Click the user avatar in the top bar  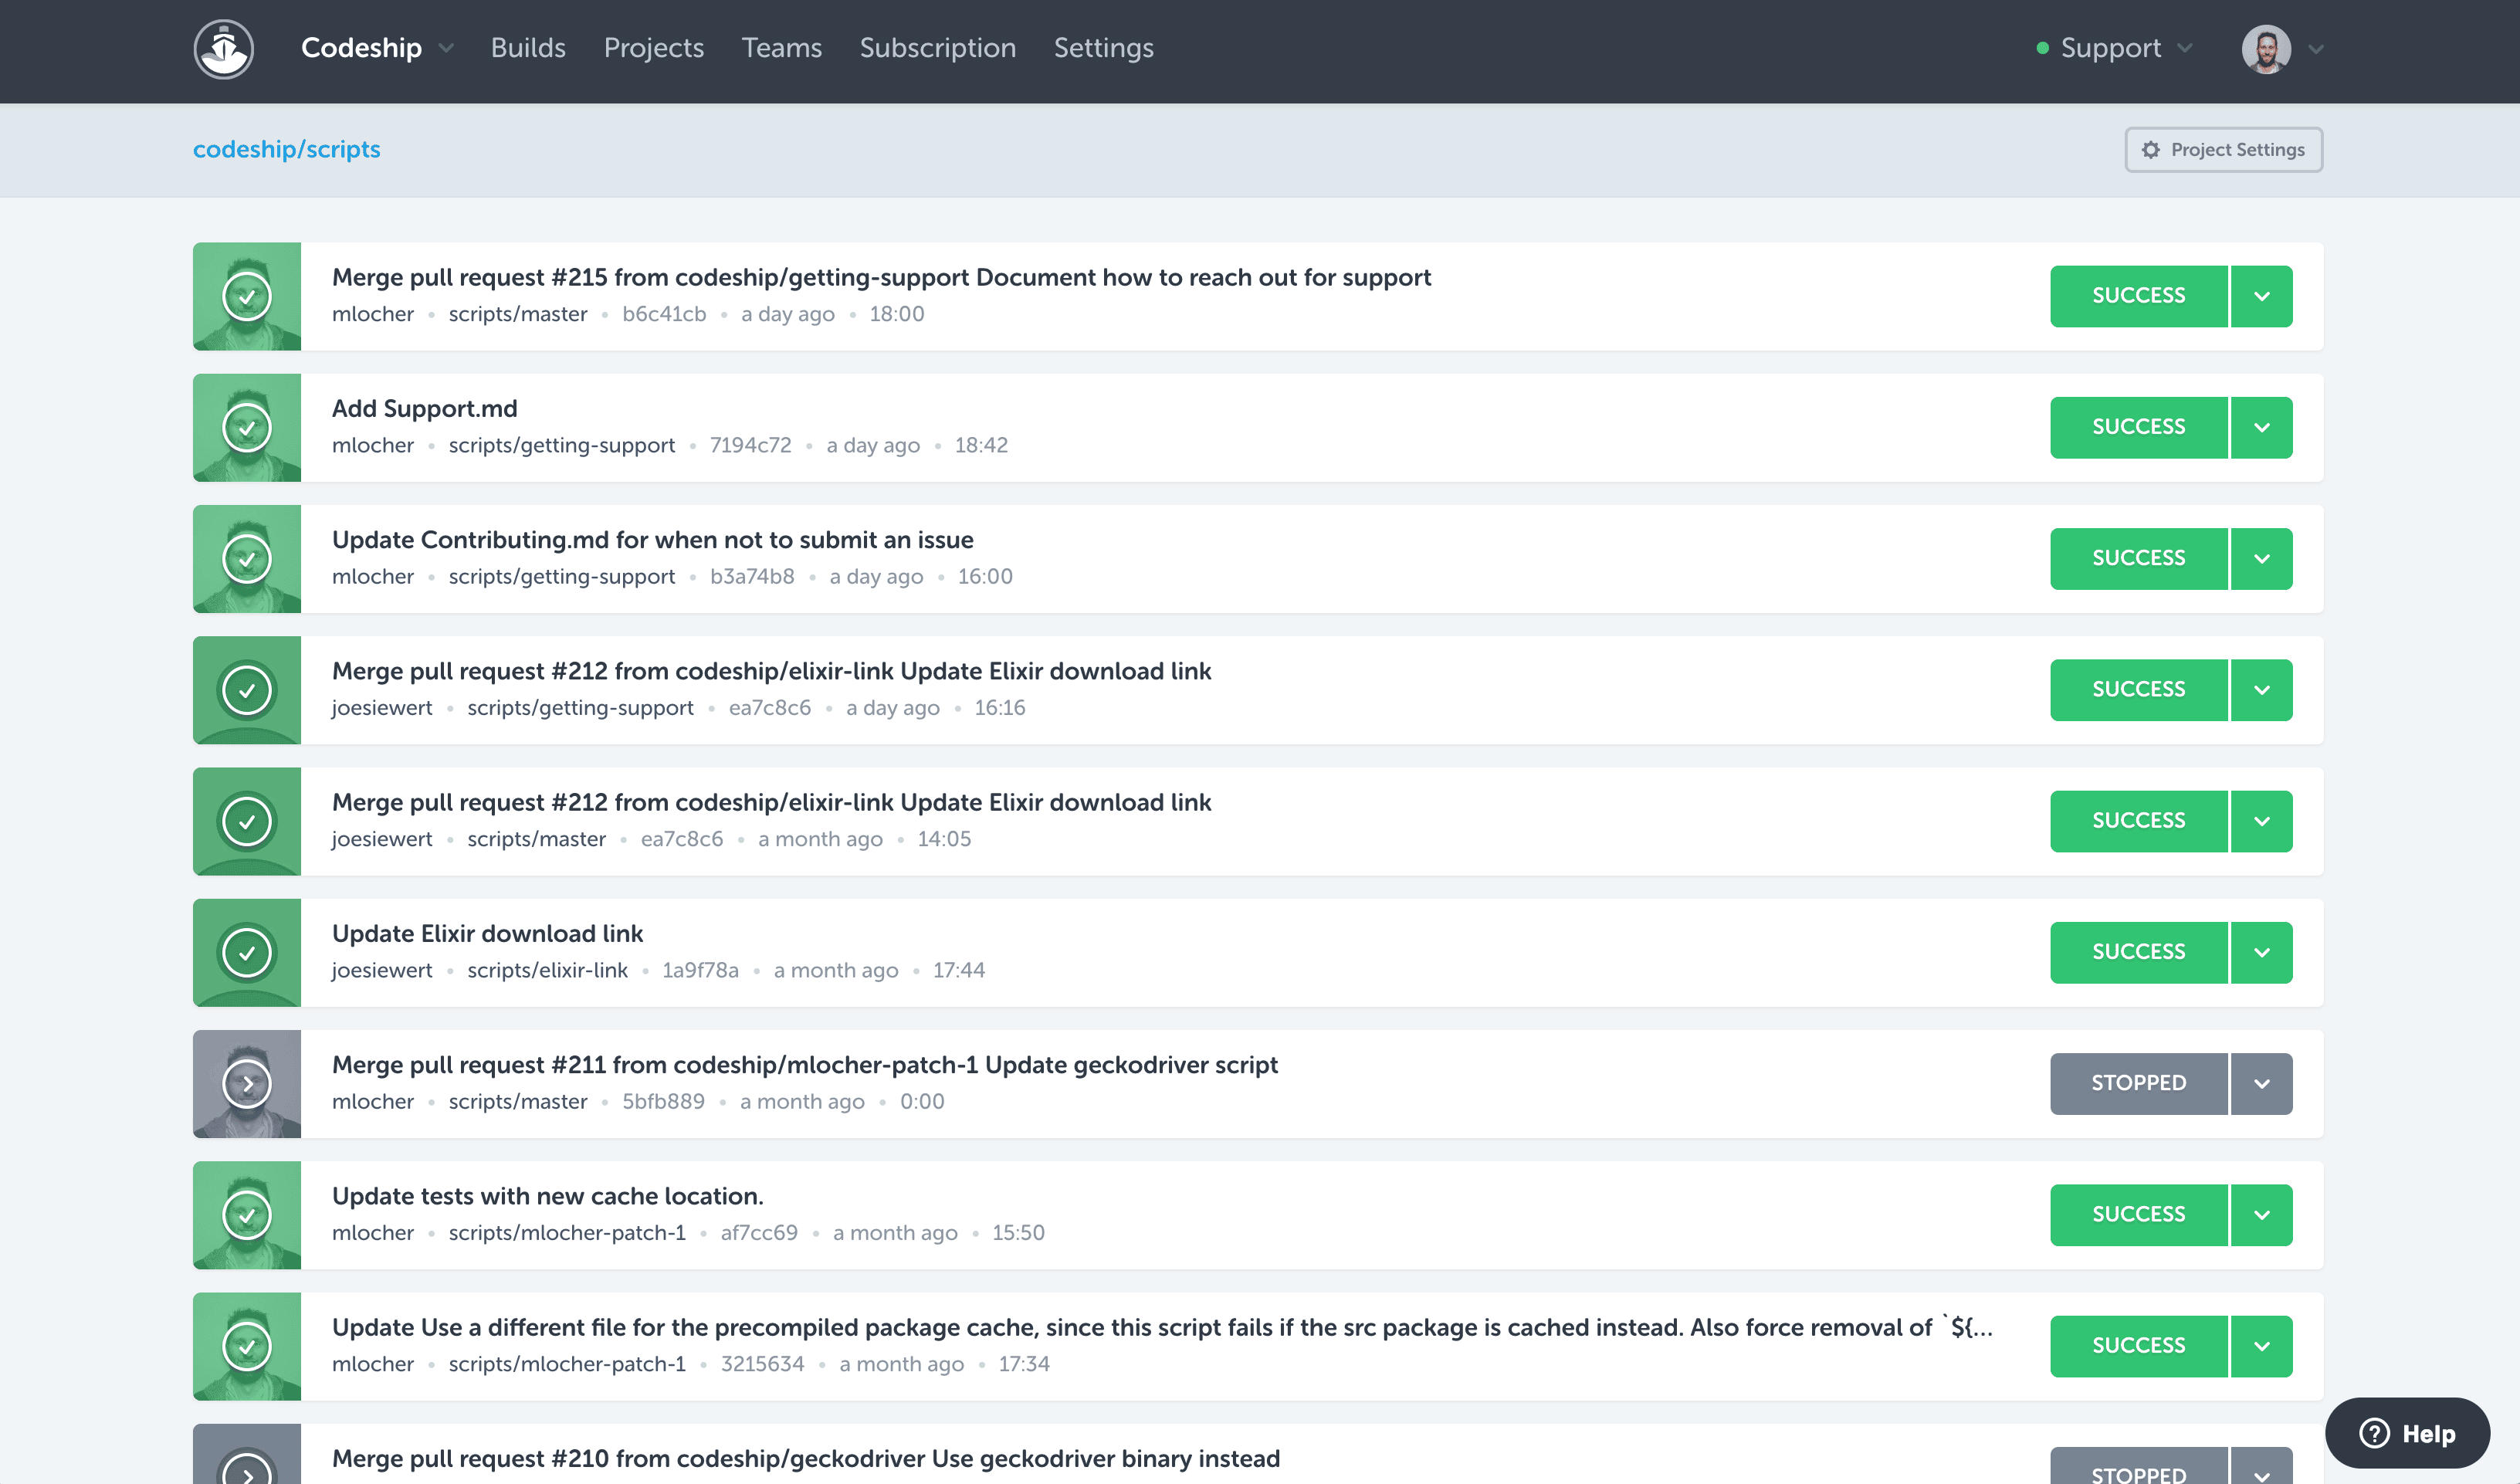[x=2265, y=48]
